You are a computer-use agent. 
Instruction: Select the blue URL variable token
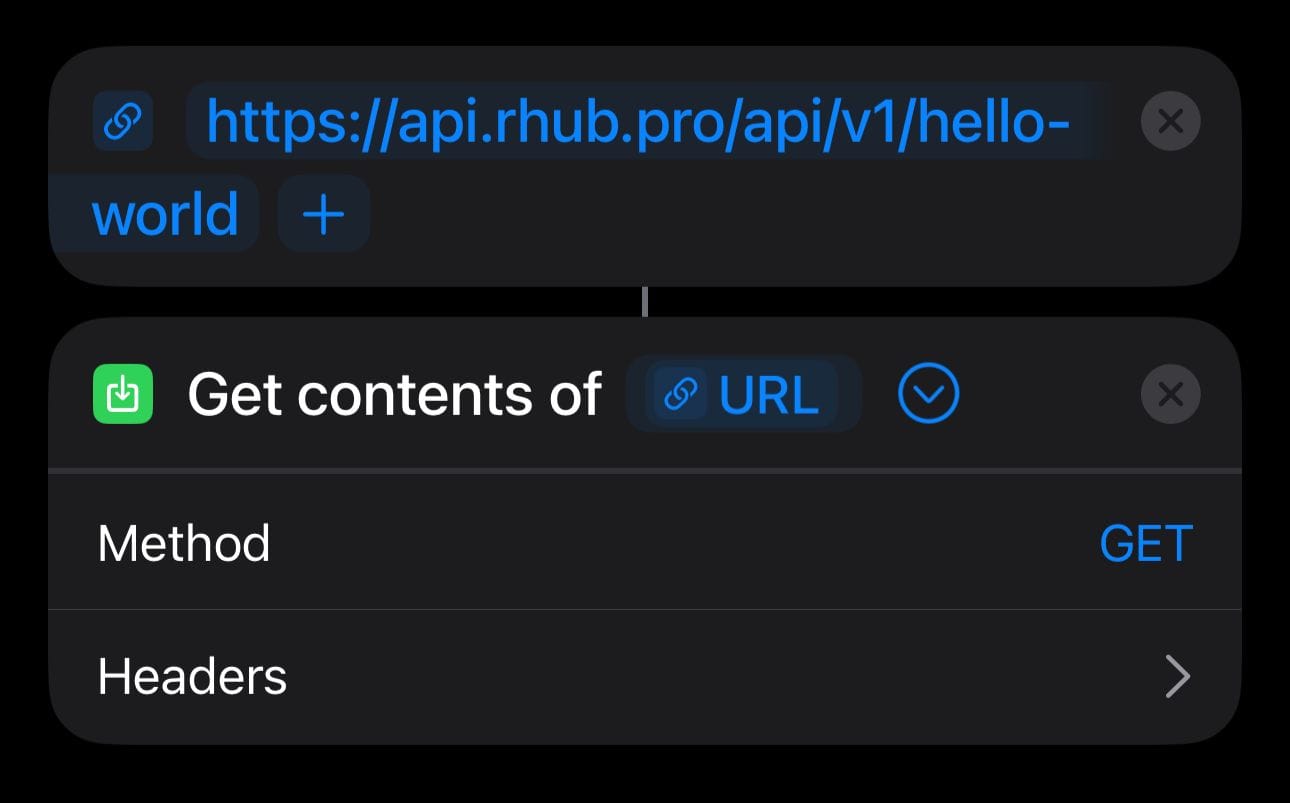[x=744, y=394]
